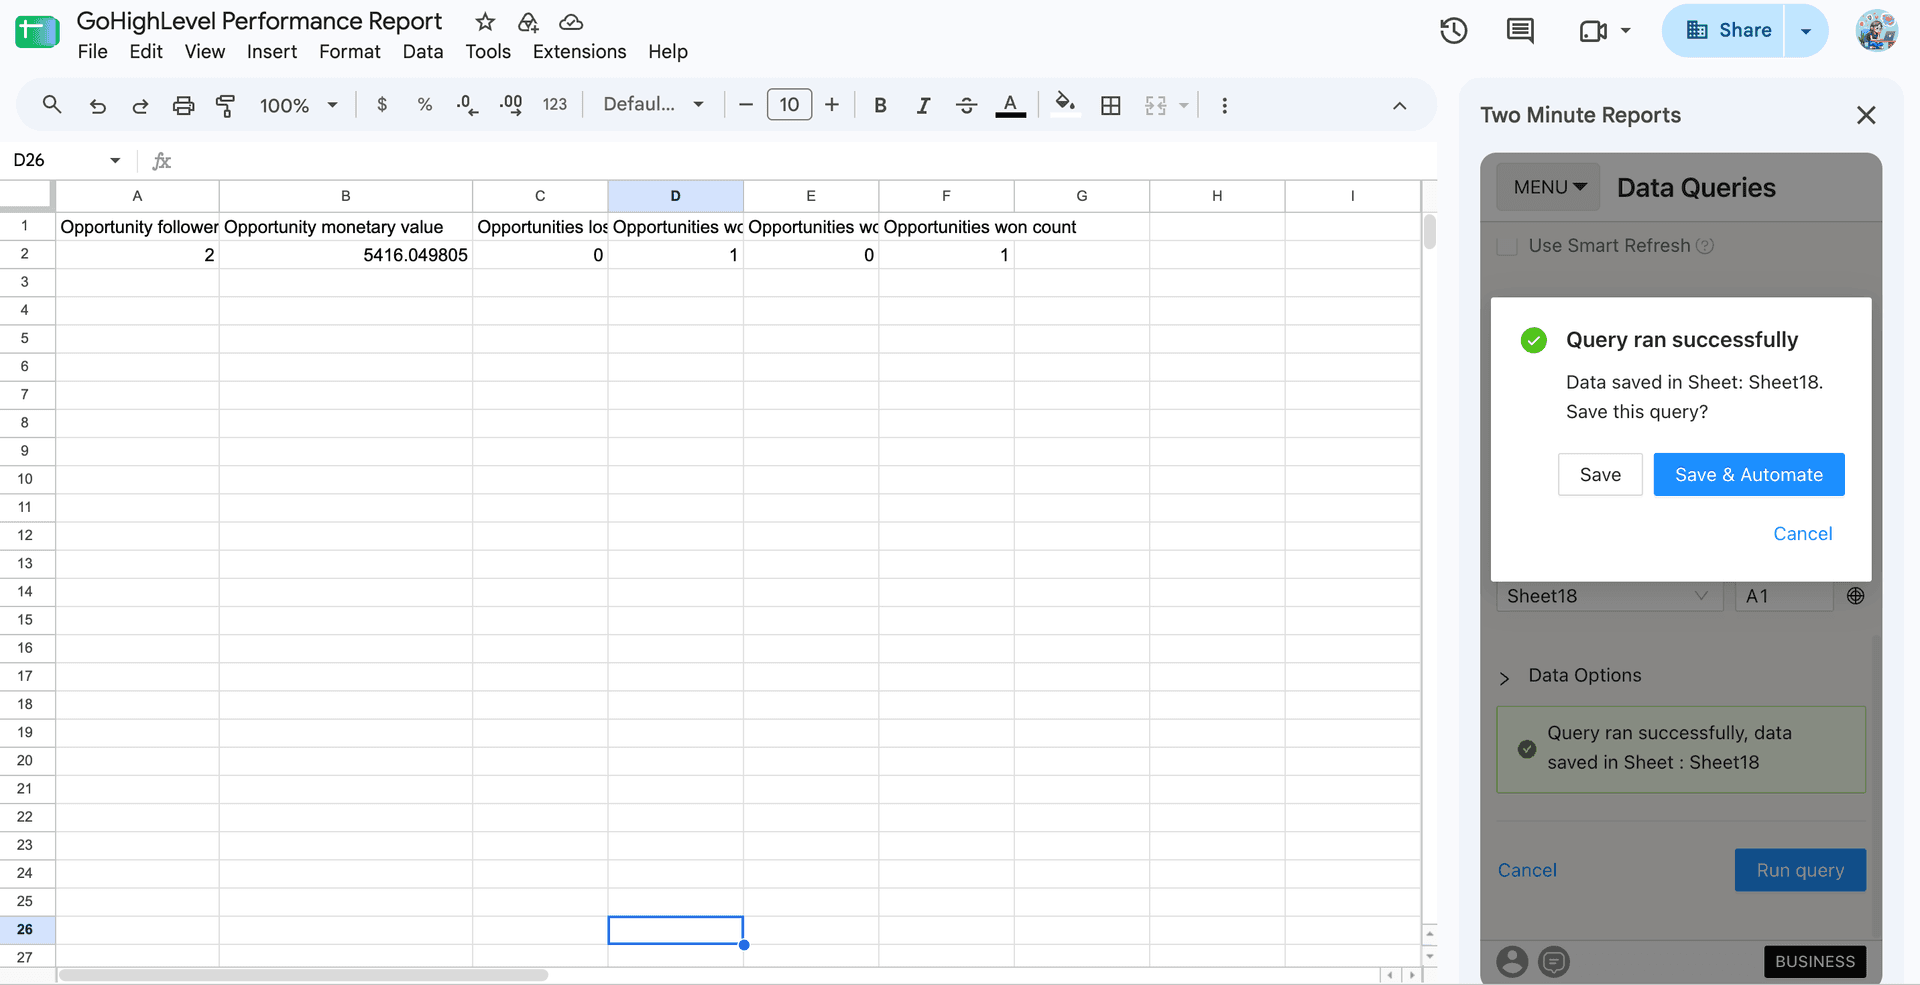Image resolution: width=1920 pixels, height=985 pixels.
Task: Open the toolbar more options menu
Action: [x=1224, y=105]
